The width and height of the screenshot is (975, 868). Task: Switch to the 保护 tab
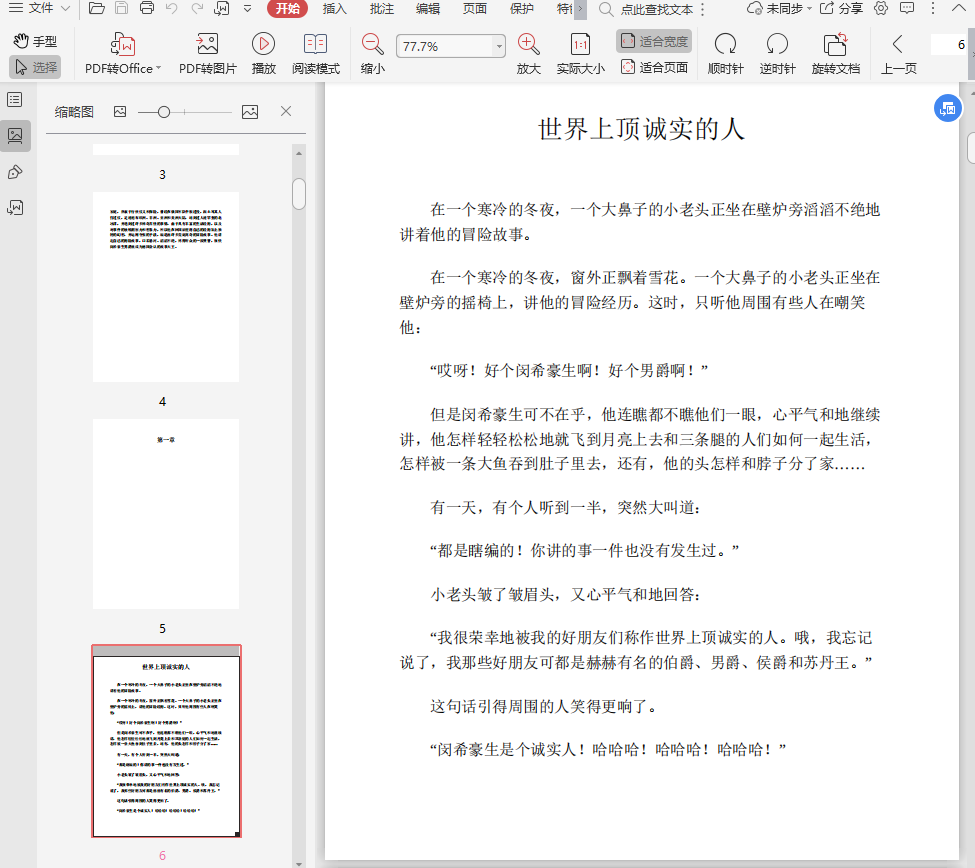pos(521,9)
